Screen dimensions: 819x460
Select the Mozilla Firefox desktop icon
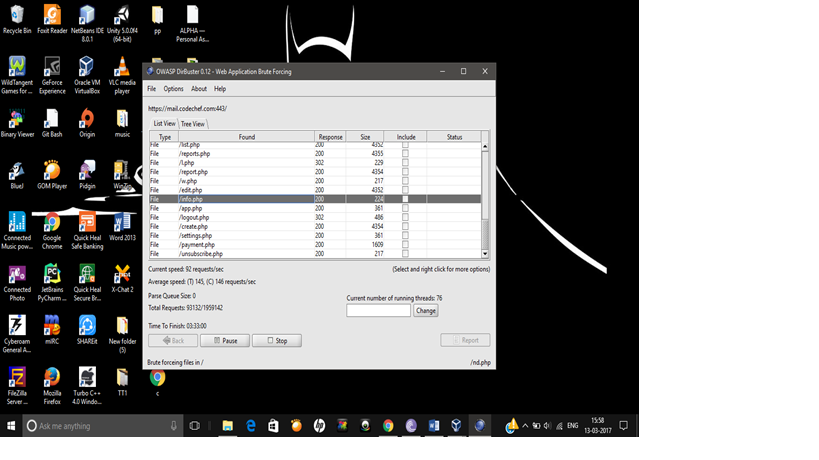(x=52, y=386)
